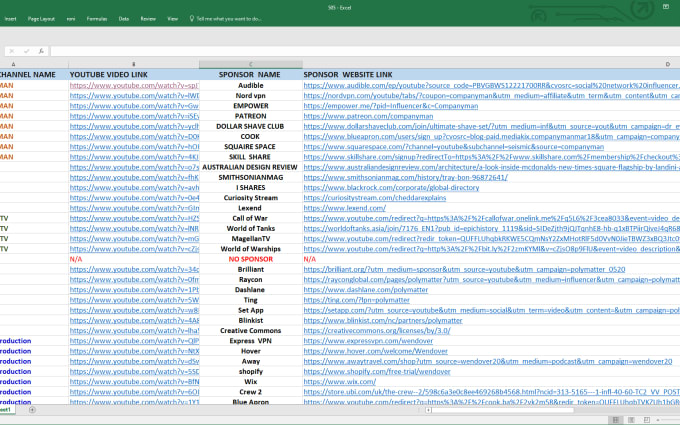Open the worldoftanks.asia link
The width and height of the screenshot is (680, 425).
coord(491,229)
